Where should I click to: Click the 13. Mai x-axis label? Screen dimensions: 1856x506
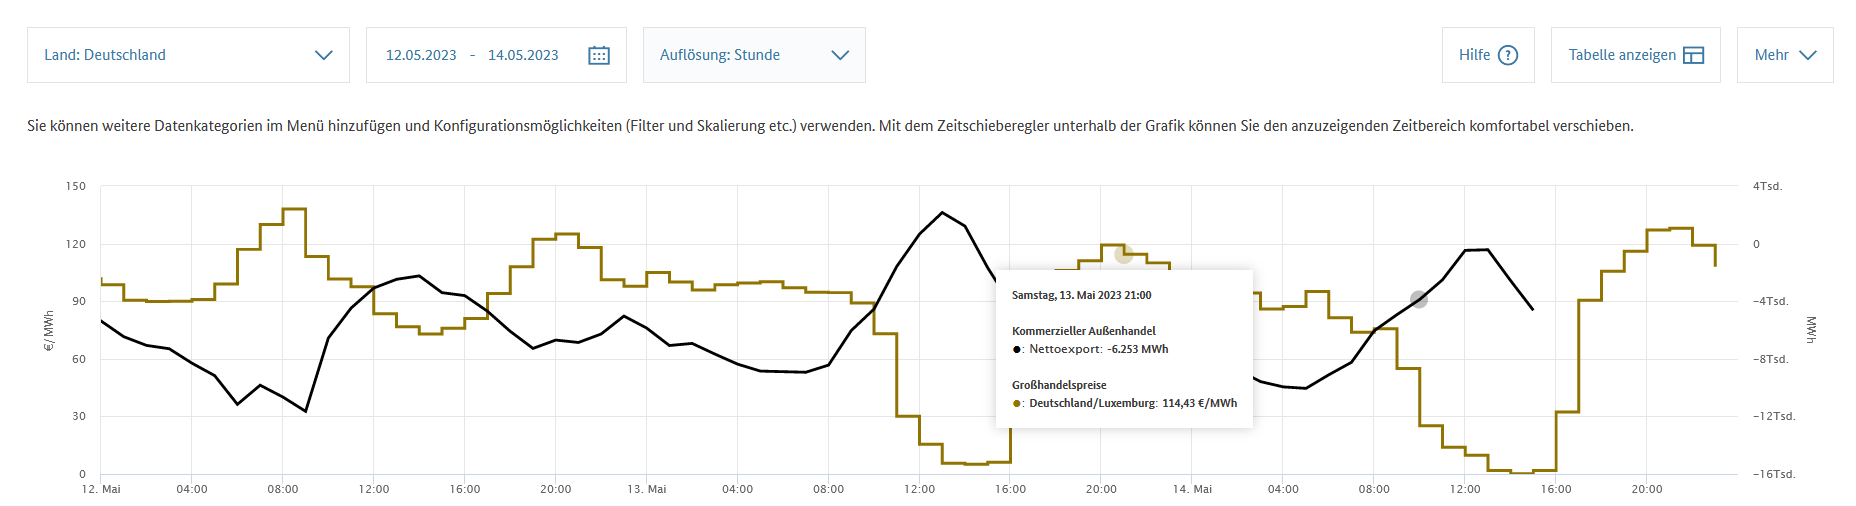point(647,489)
